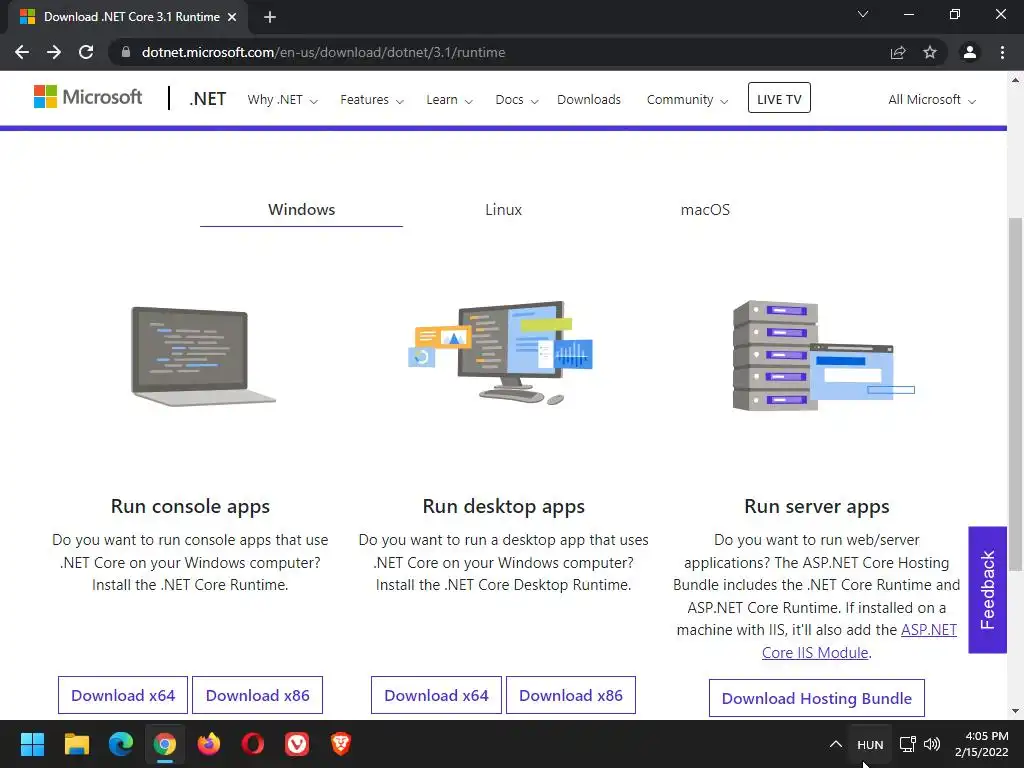Launch Microsoft Edge from taskbar

coord(121,744)
